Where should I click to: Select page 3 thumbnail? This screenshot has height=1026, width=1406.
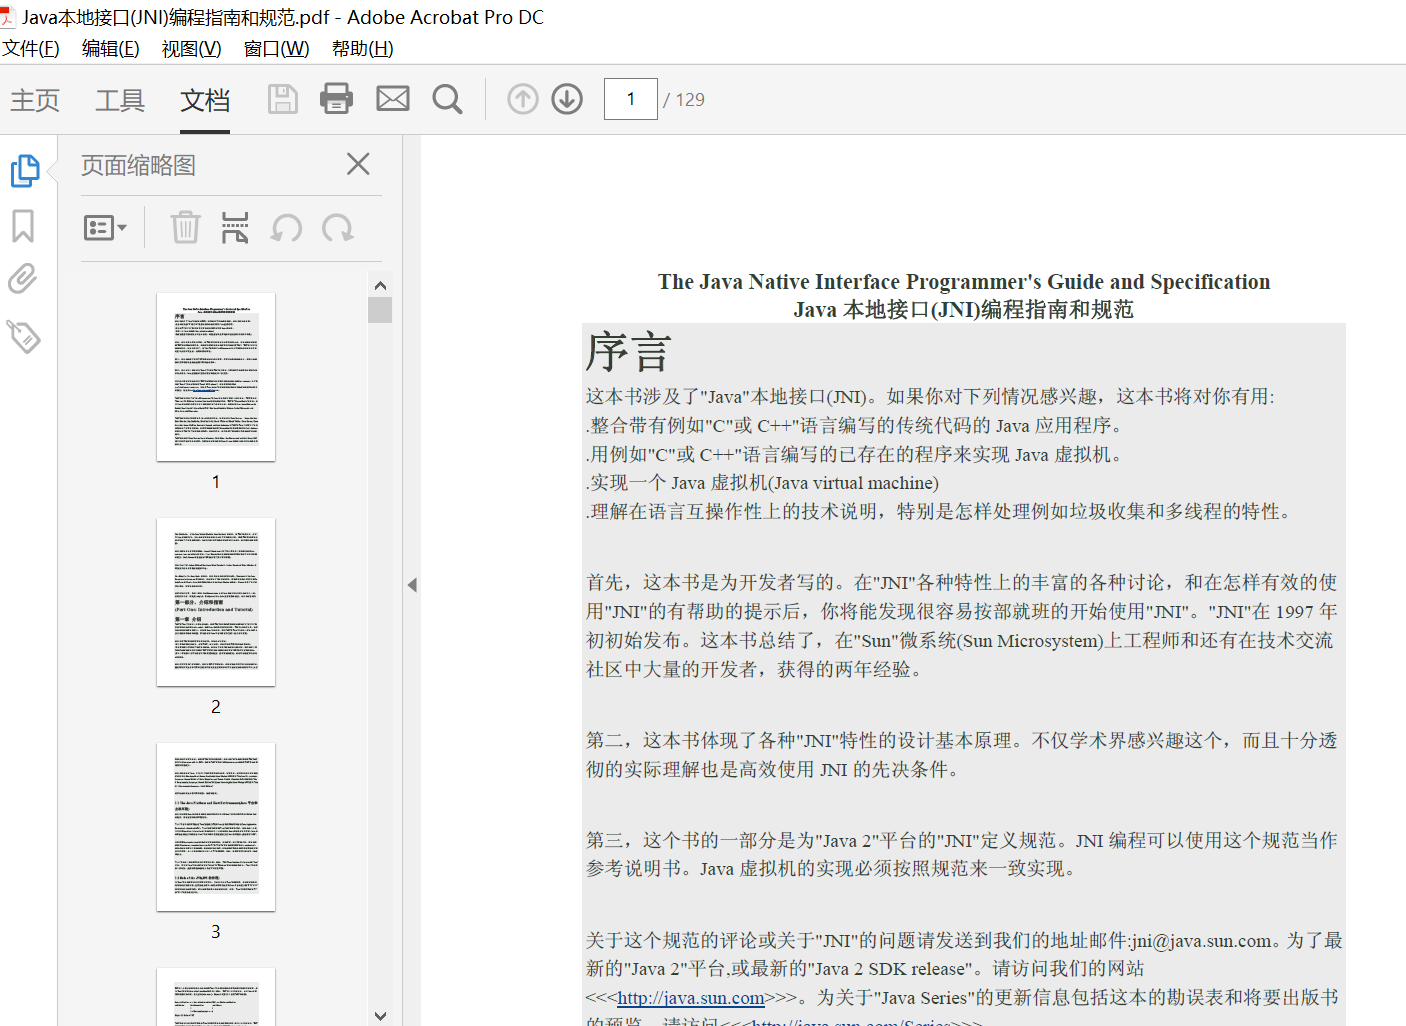point(216,827)
